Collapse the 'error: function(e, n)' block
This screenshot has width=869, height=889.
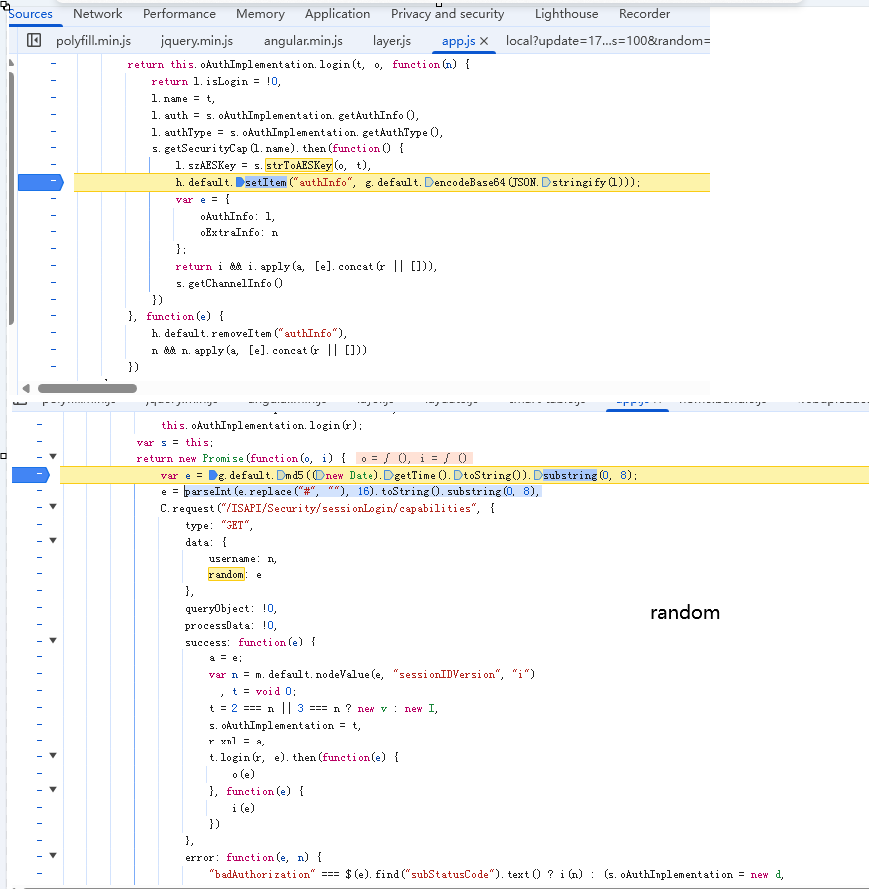[x=53, y=856]
